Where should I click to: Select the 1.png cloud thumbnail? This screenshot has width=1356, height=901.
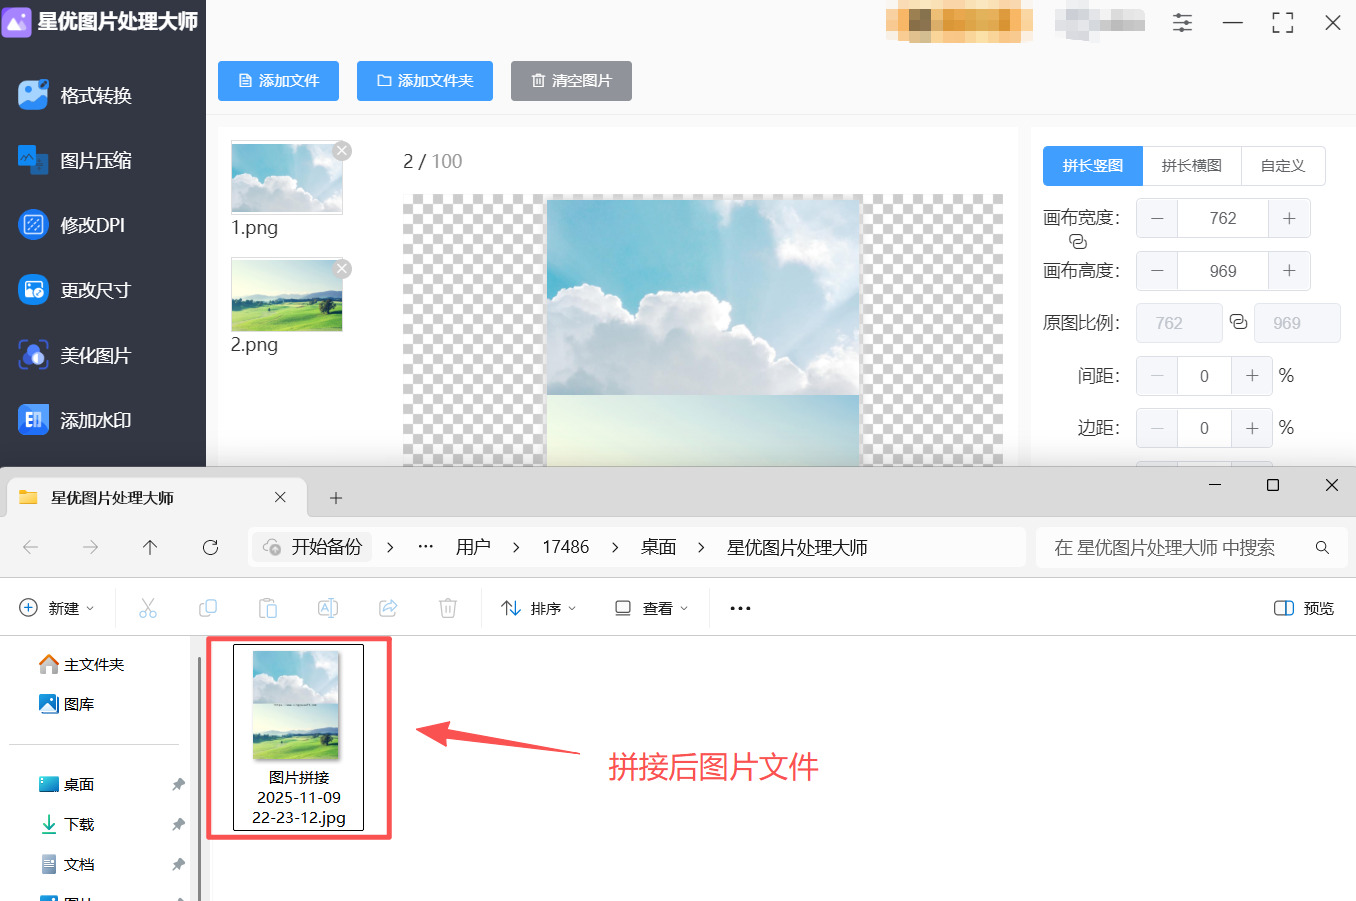[x=287, y=178]
